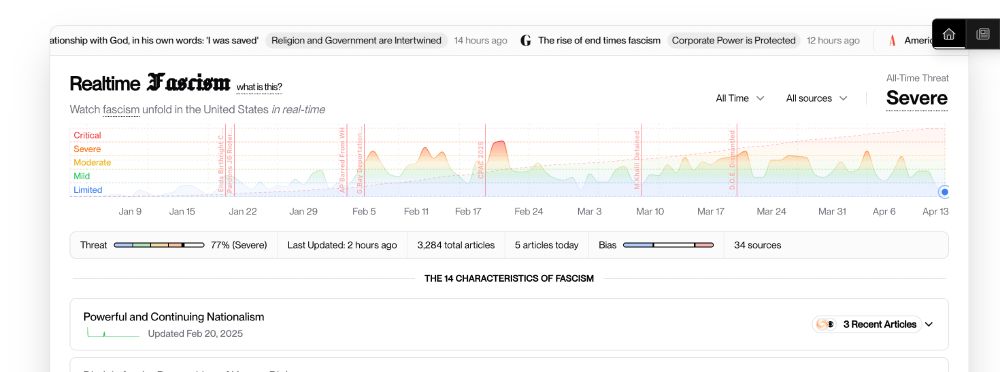Open the All Time dropdown
The height and width of the screenshot is (372, 1000).
pos(740,98)
